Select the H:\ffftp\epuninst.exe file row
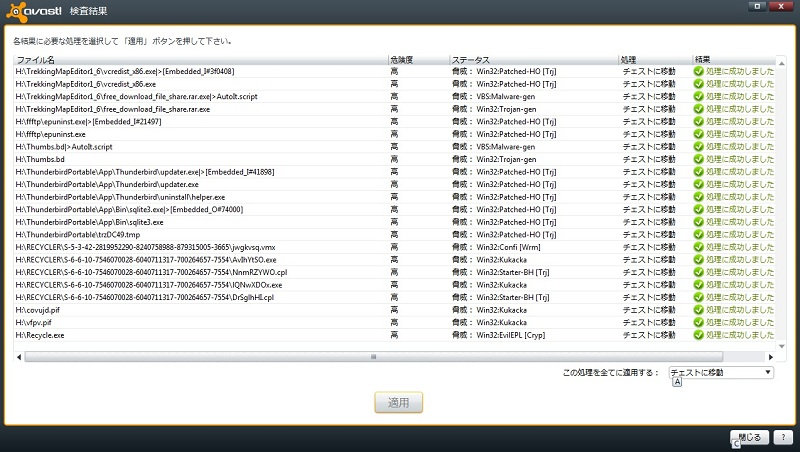Viewport: 800px width, 452px height. 394,134
